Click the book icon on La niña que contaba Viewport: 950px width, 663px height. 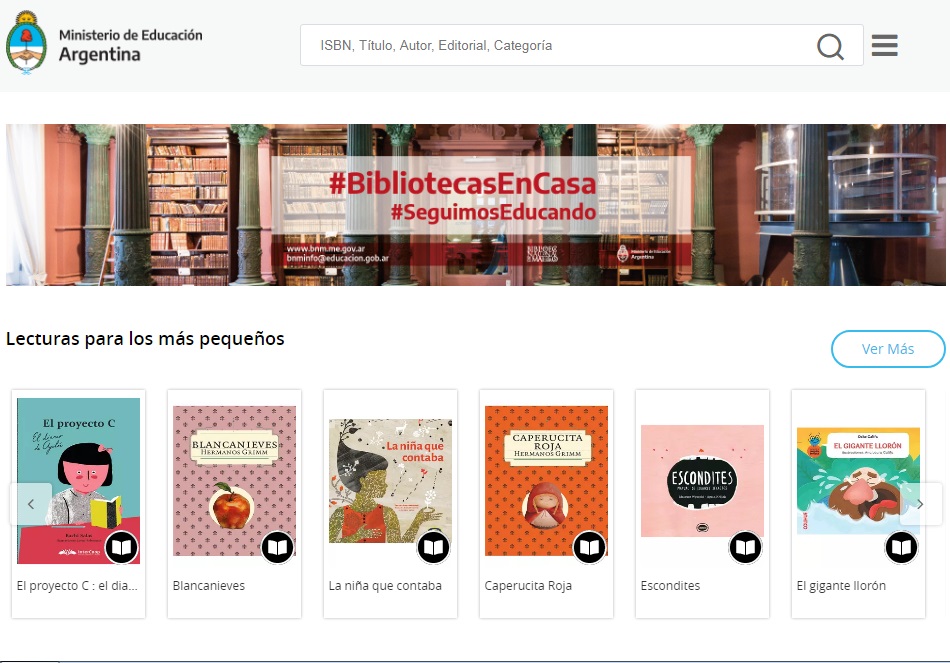(x=433, y=548)
